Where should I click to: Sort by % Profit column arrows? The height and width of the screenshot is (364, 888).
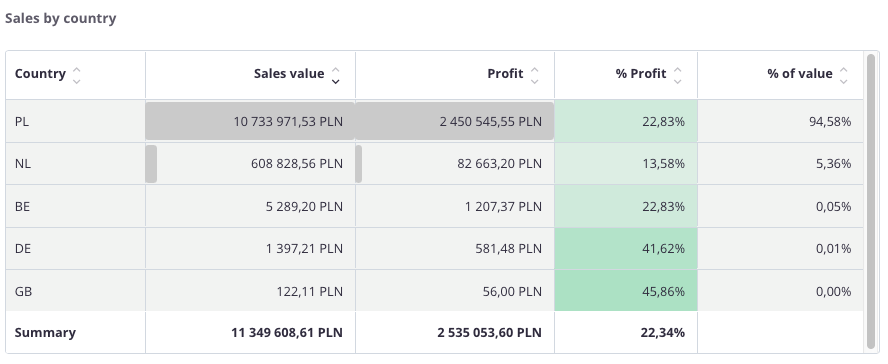pyautogui.click(x=678, y=75)
